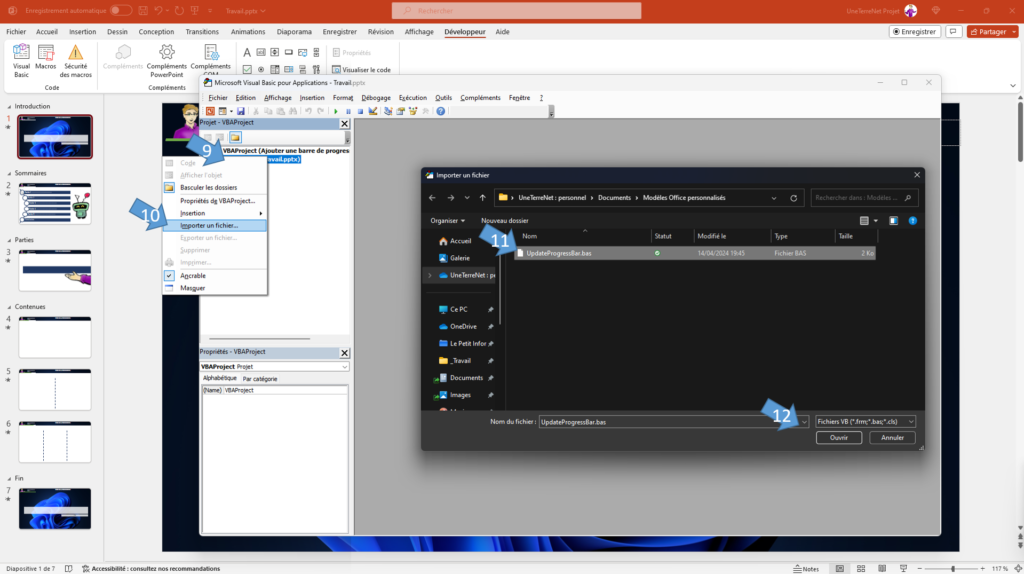This screenshot has height=574, width=1024.
Task: Open the Visual Basic editor from ribbon
Action: (21, 61)
